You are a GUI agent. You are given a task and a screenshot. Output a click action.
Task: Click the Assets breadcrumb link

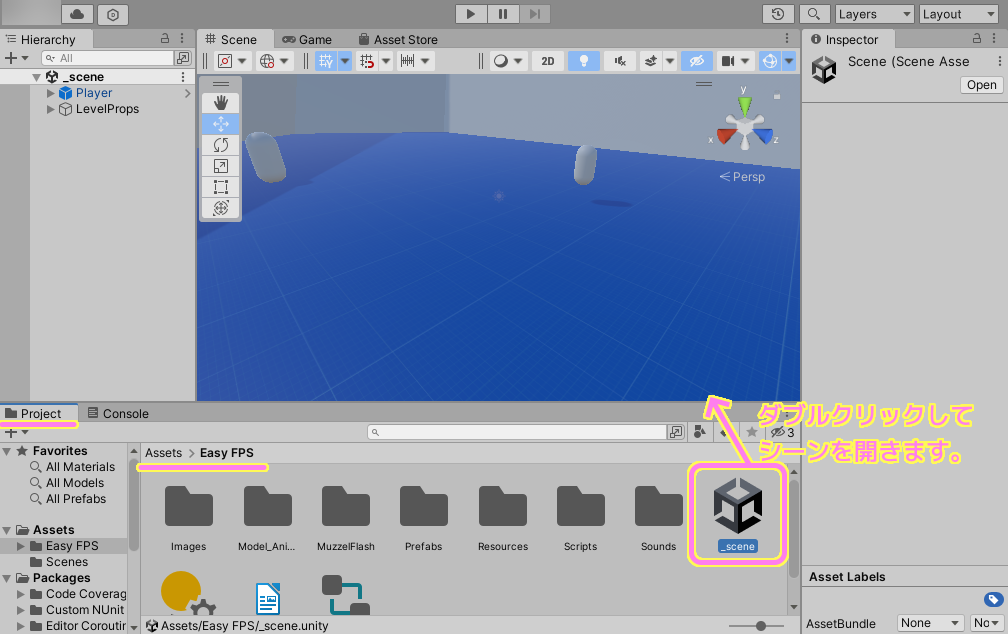[162, 452]
